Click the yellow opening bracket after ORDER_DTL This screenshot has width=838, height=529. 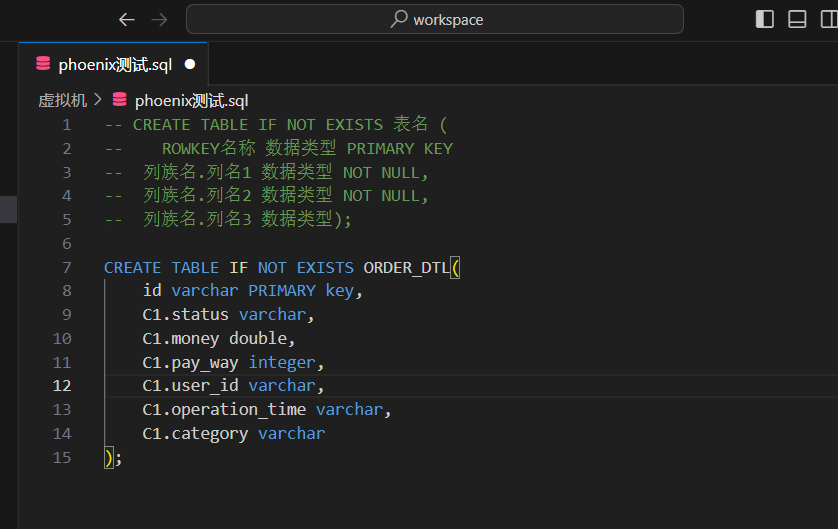click(x=455, y=267)
